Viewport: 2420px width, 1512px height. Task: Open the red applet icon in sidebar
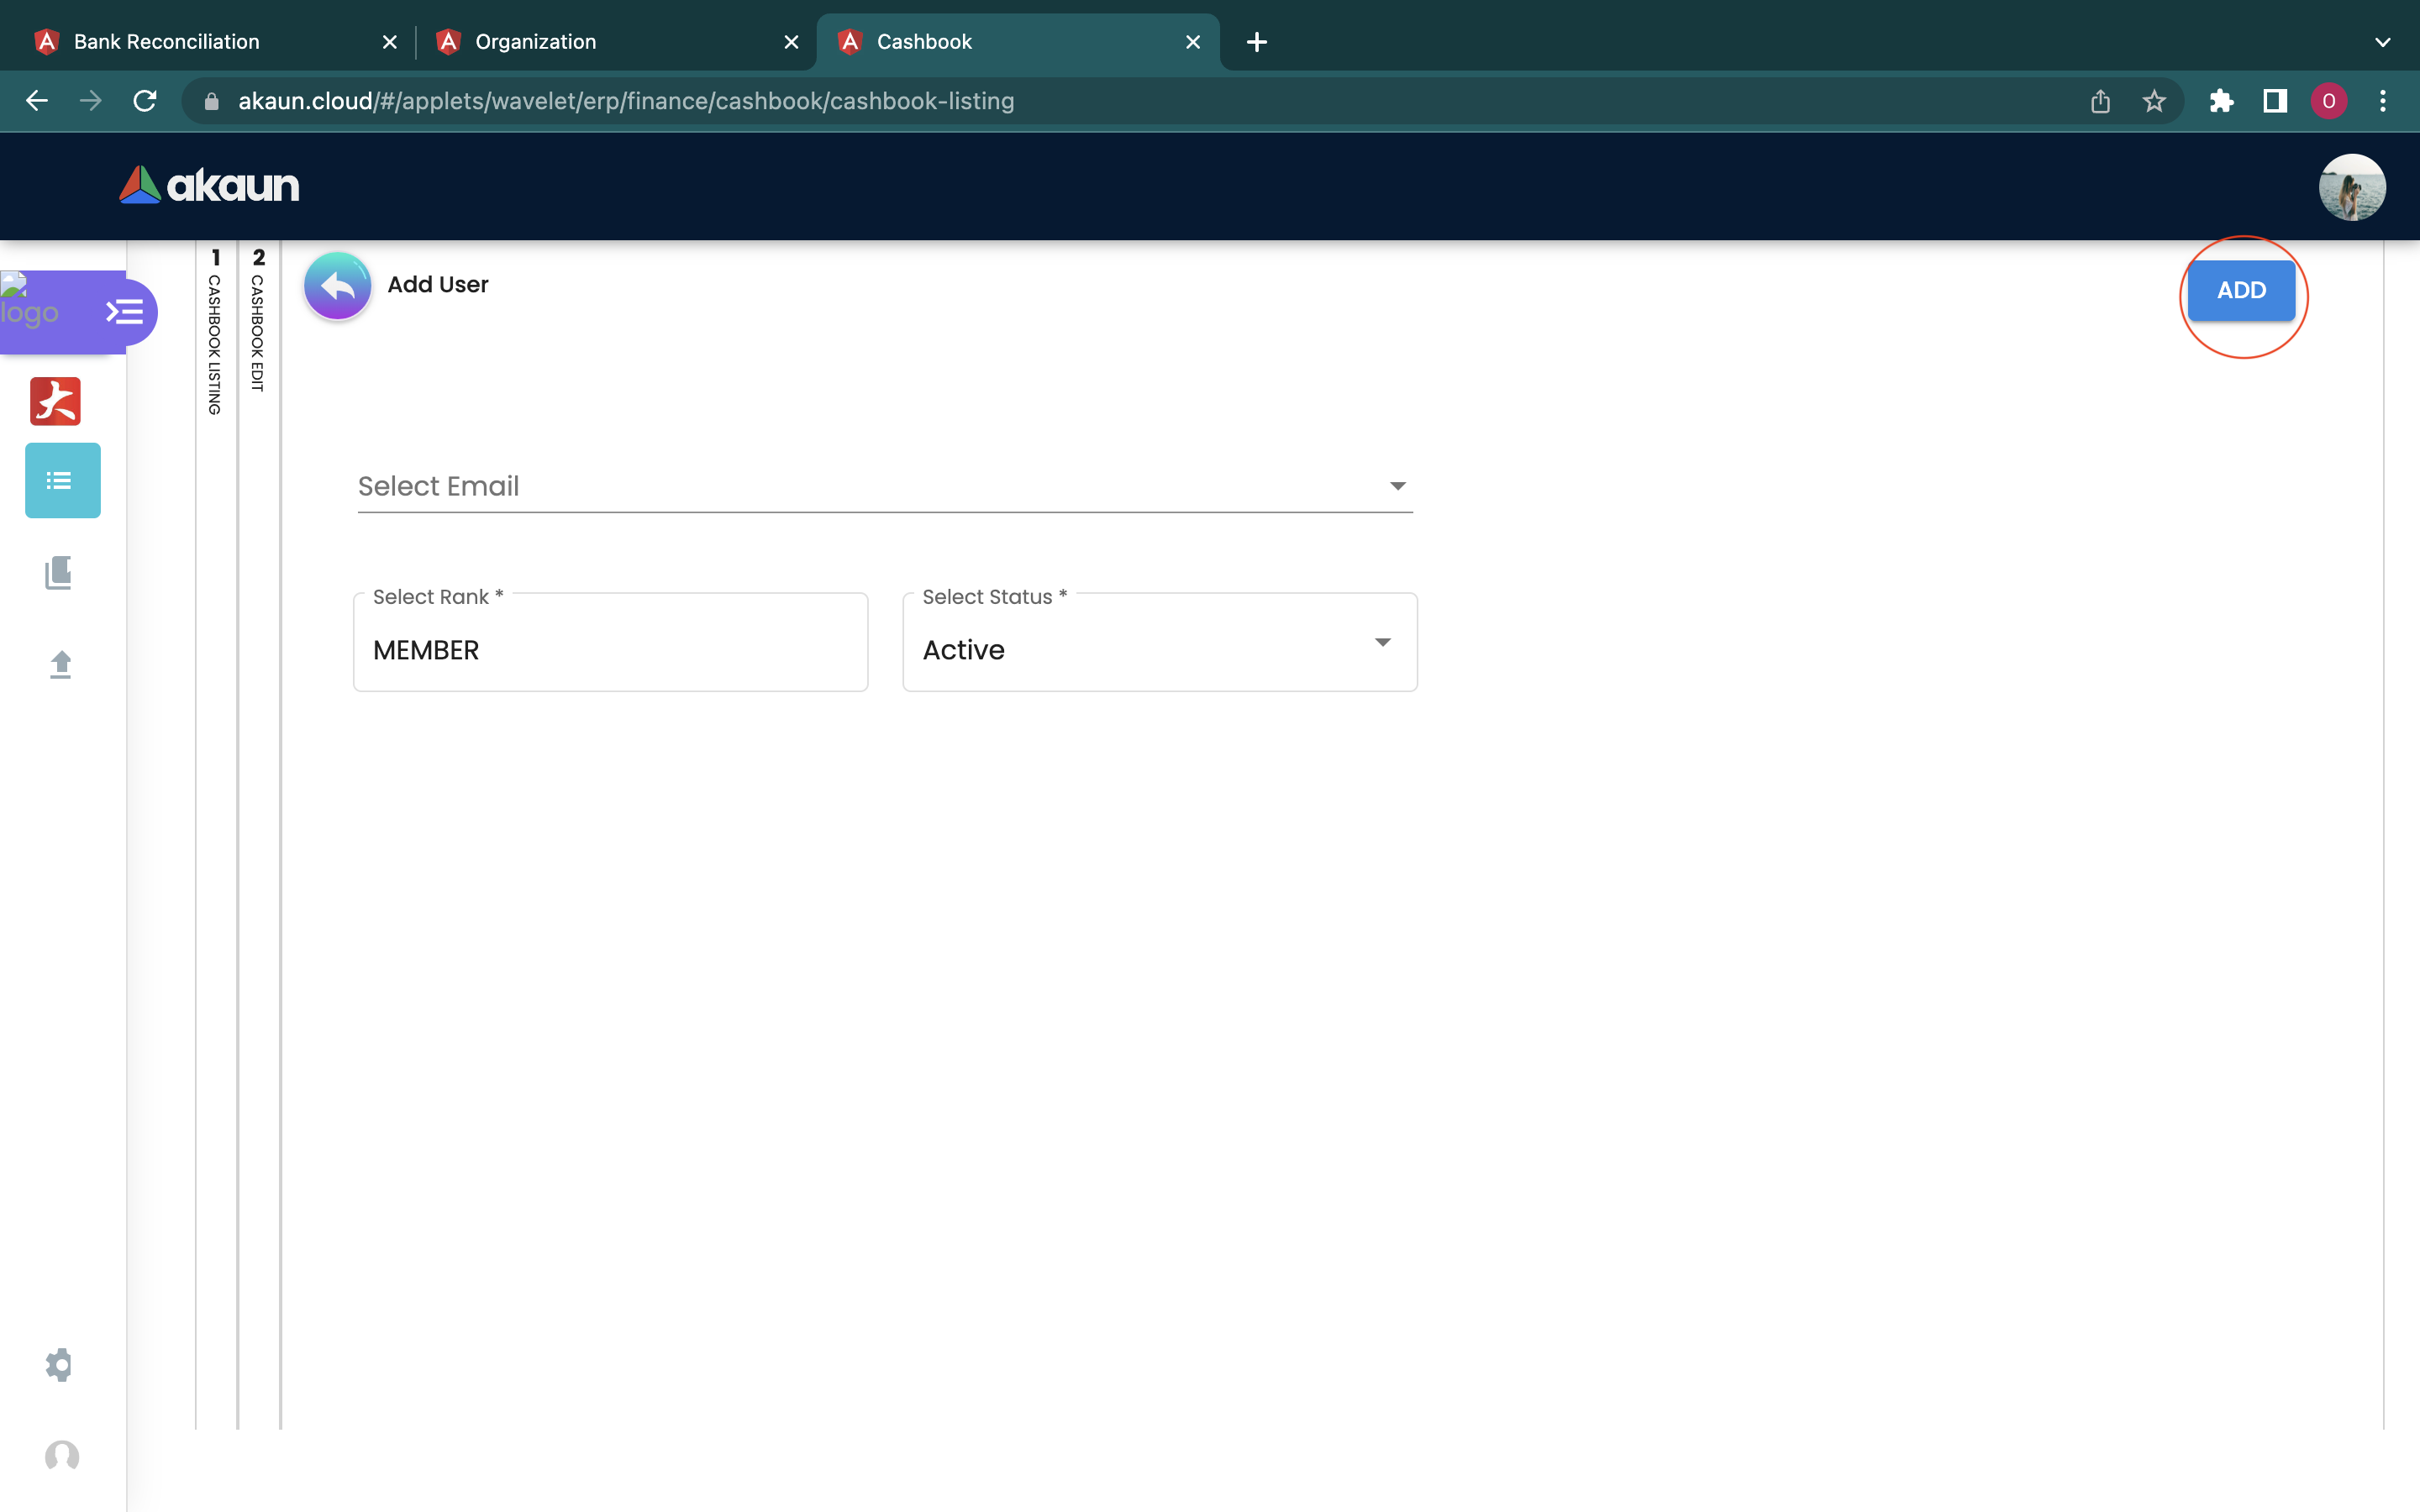pos(56,401)
